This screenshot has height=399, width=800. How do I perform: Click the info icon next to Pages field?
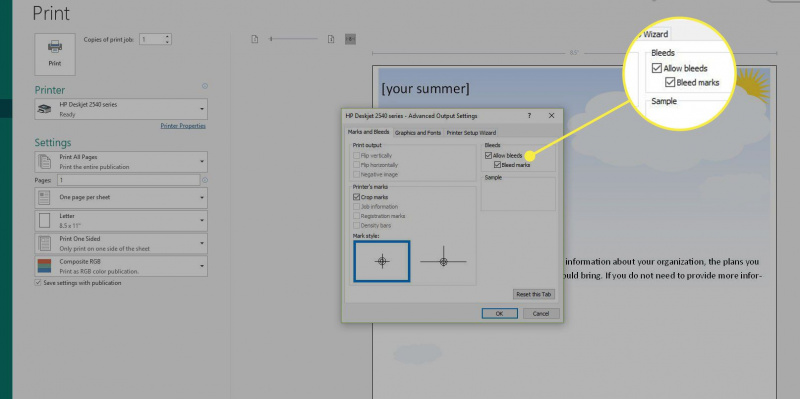[x=205, y=180]
